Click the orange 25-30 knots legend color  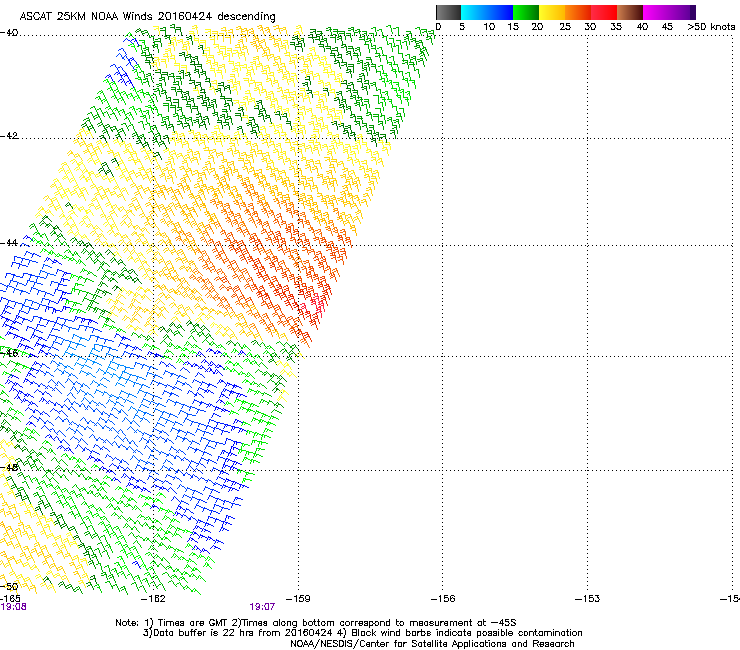(578, 12)
